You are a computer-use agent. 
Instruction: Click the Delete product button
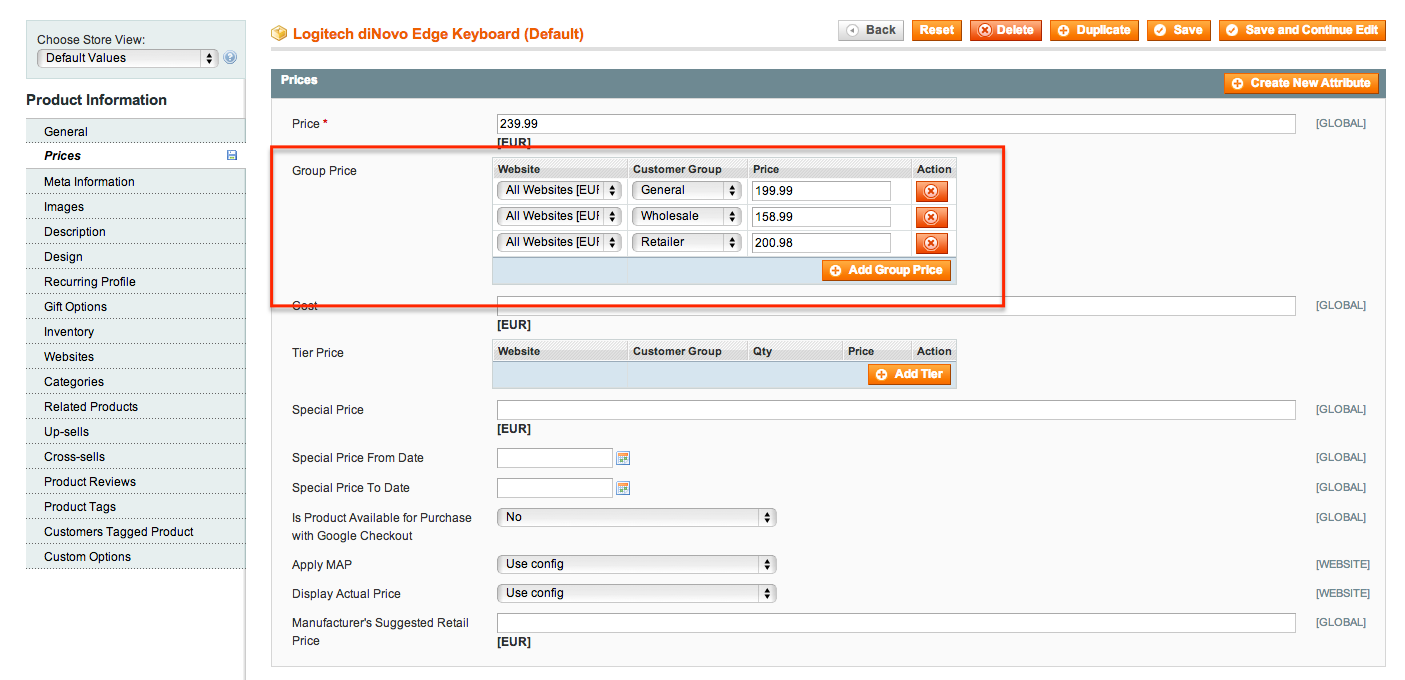(1006, 30)
